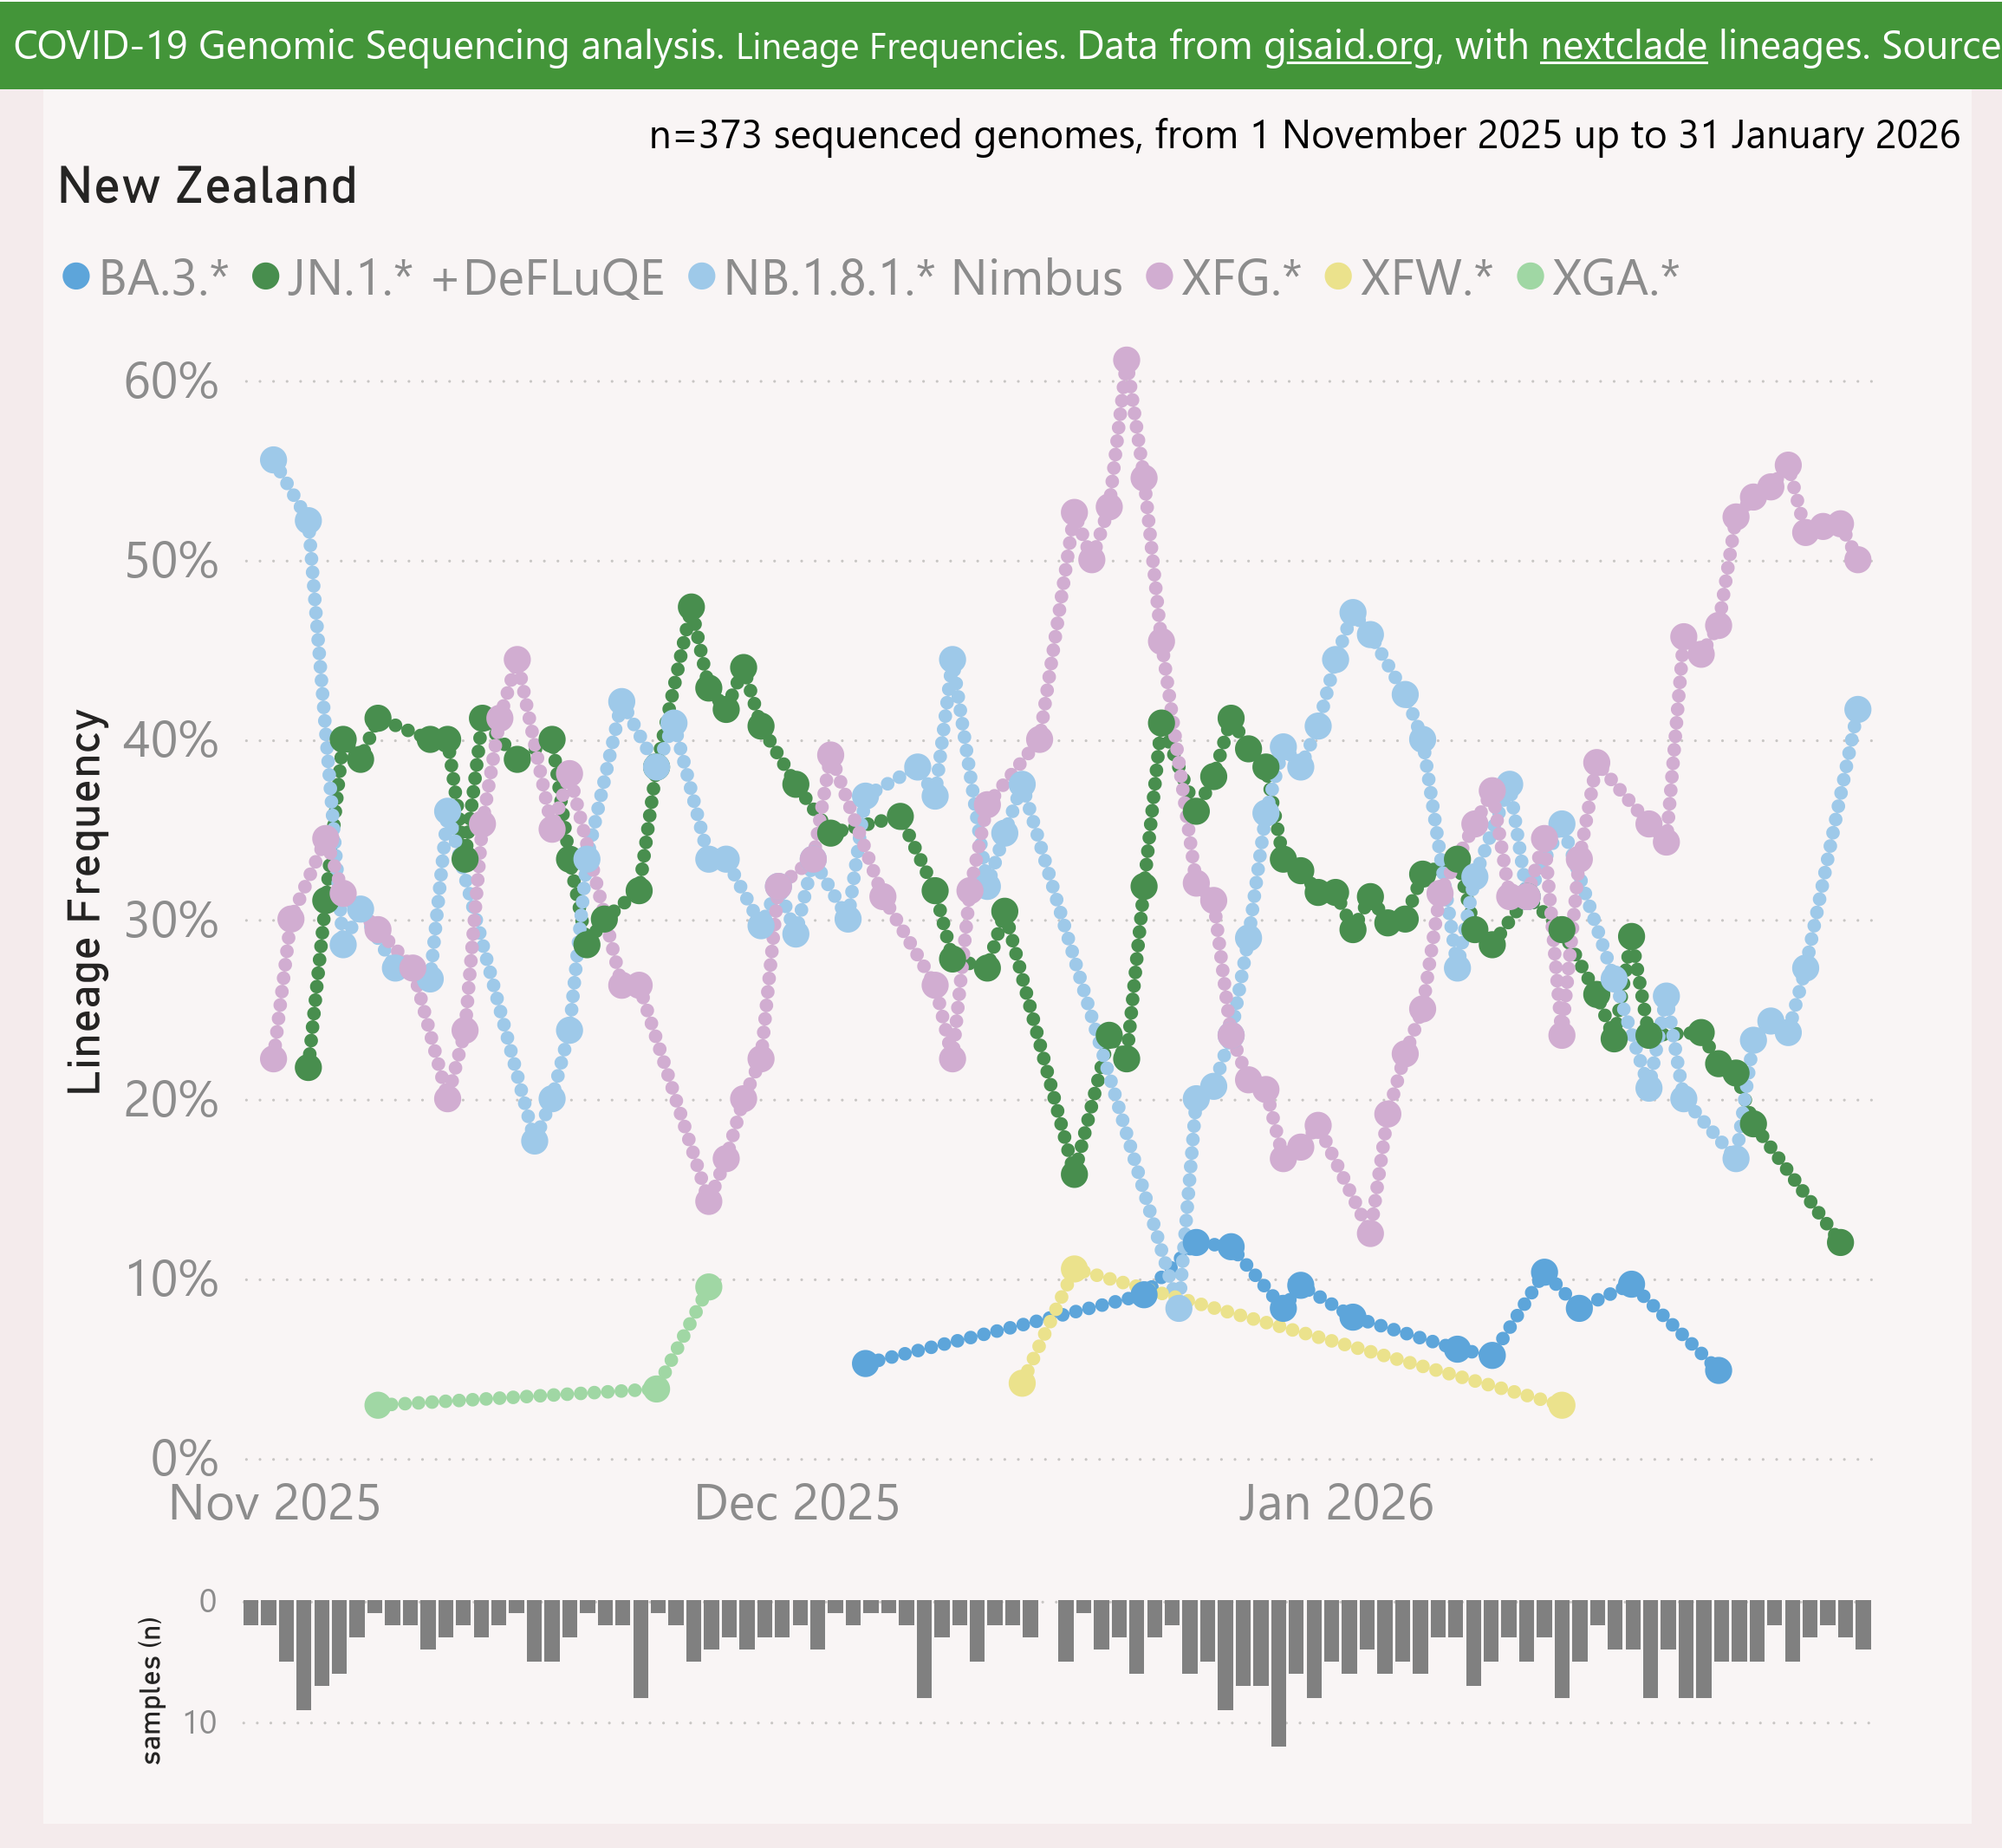Click the New Zealand chart title
The image size is (2002, 1848).
tap(207, 186)
